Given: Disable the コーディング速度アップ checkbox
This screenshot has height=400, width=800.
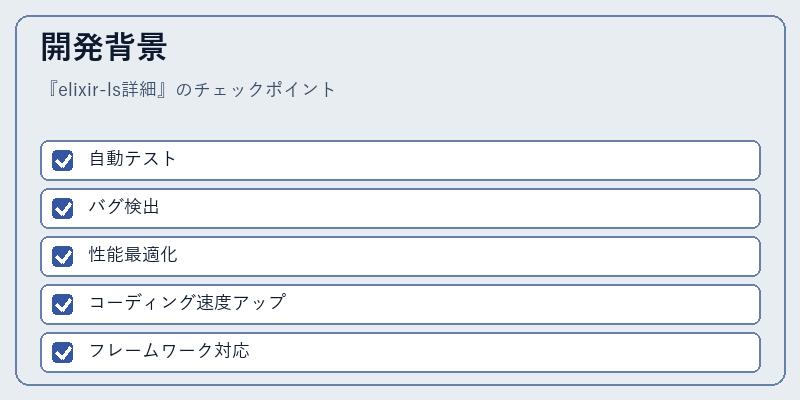Looking at the screenshot, I should [62, 304].
